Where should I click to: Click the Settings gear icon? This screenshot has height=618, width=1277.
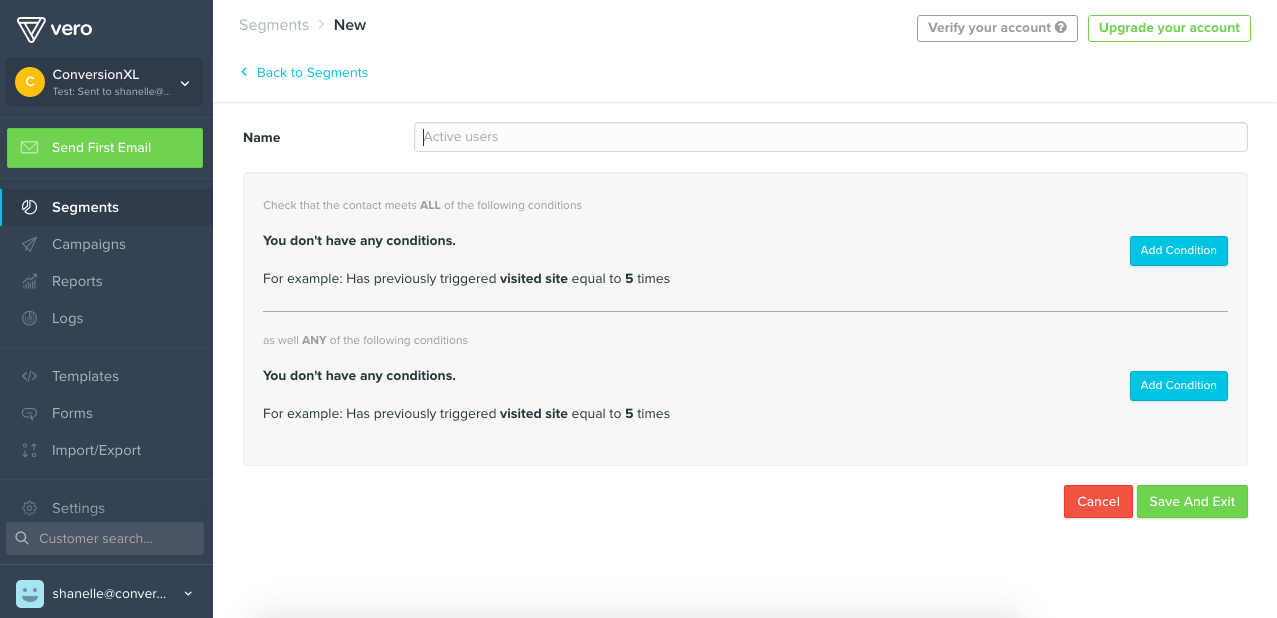pyautogui.click(x=30, y=508)
